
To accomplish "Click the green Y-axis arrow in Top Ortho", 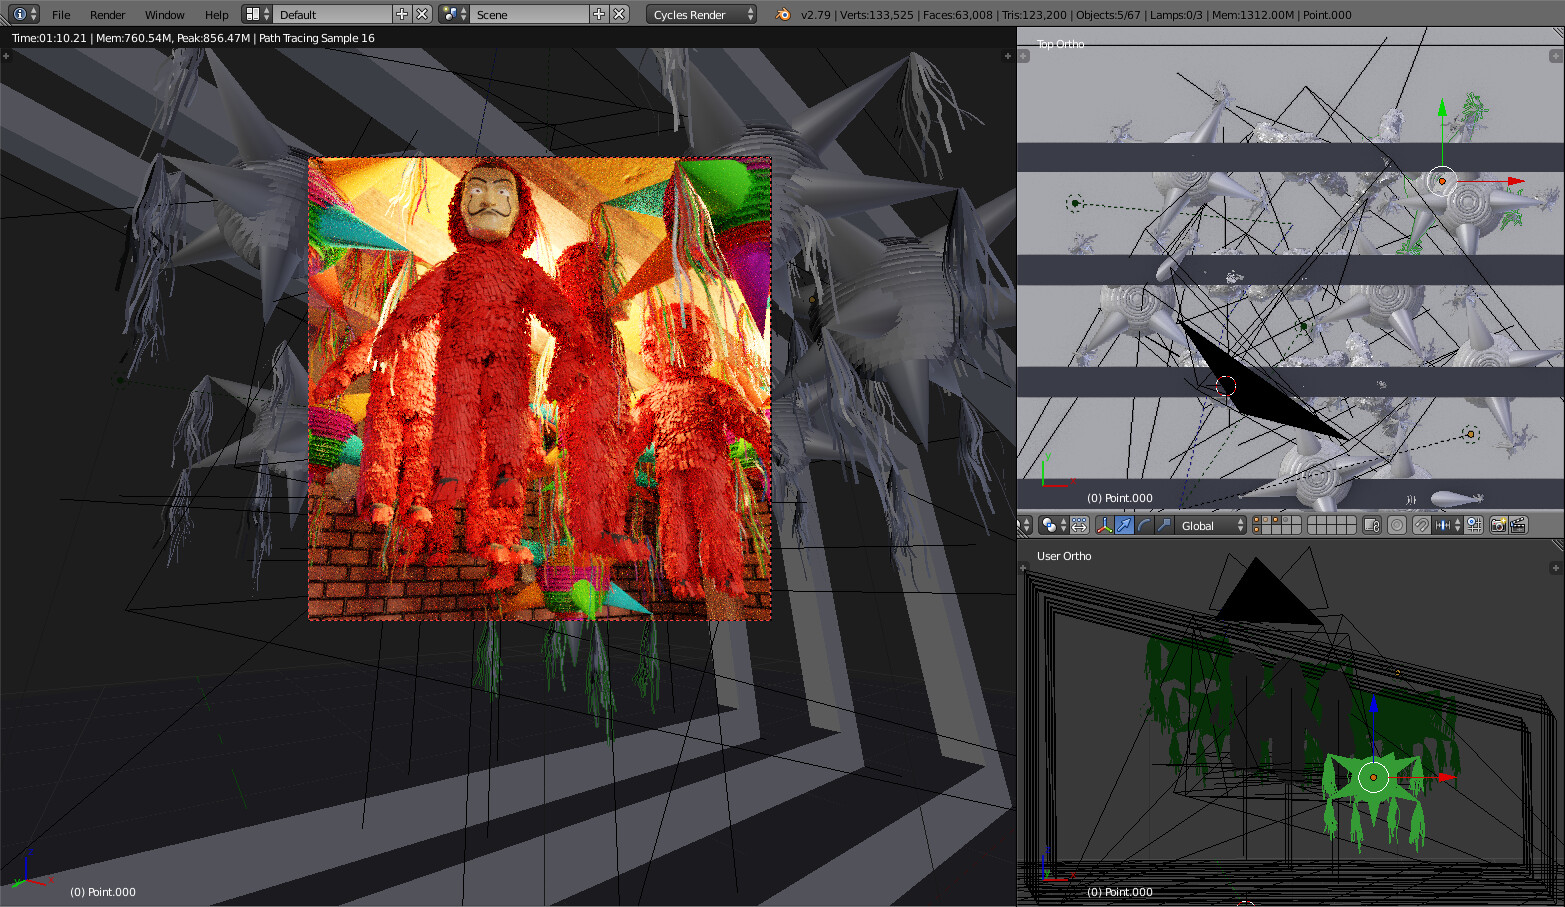I will (1442, 106).
